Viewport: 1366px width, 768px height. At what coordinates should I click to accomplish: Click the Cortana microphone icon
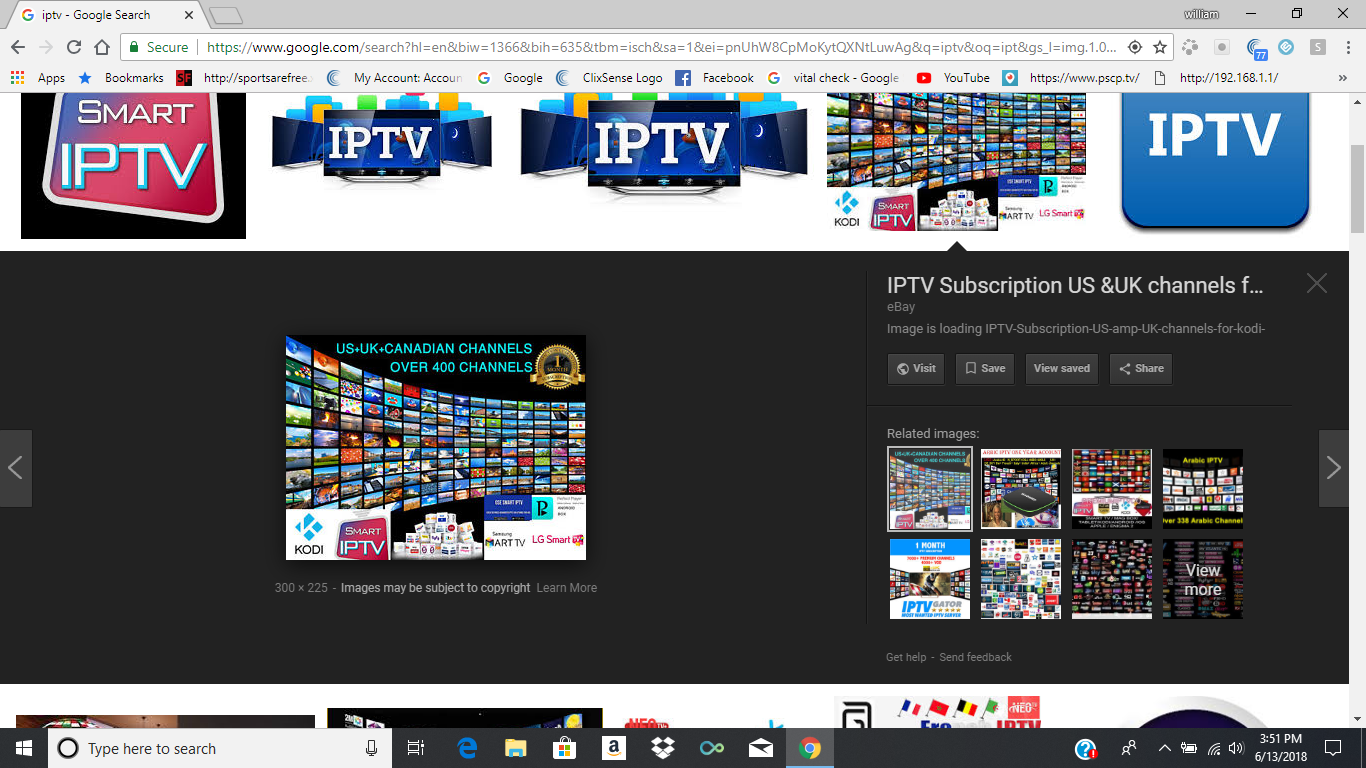372,748
